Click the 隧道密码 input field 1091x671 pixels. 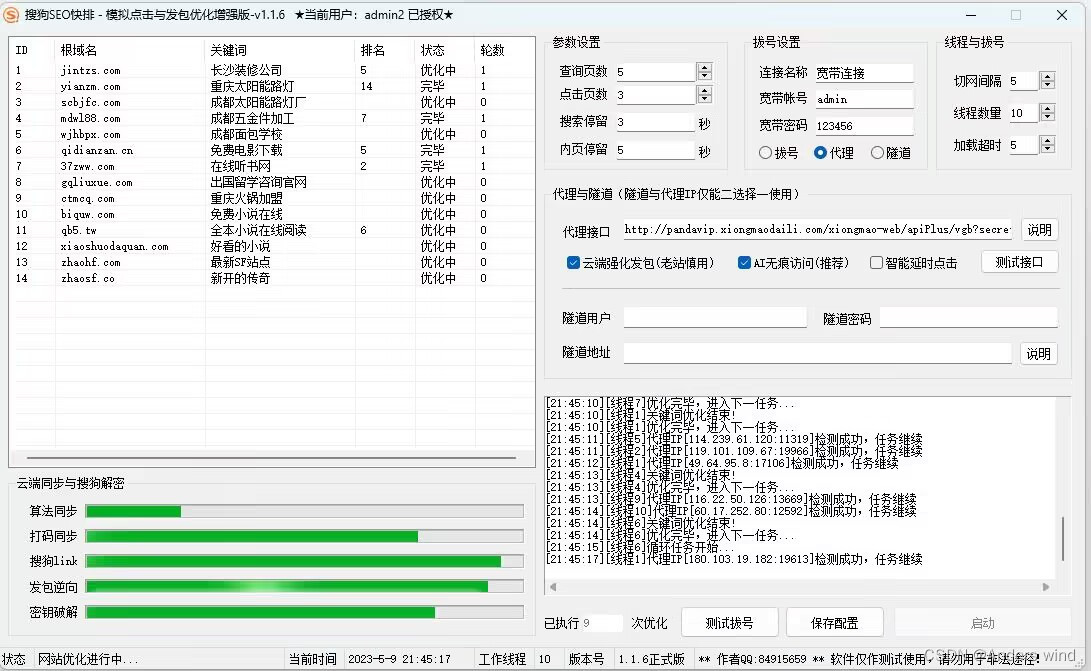click(x=969, y=318)
